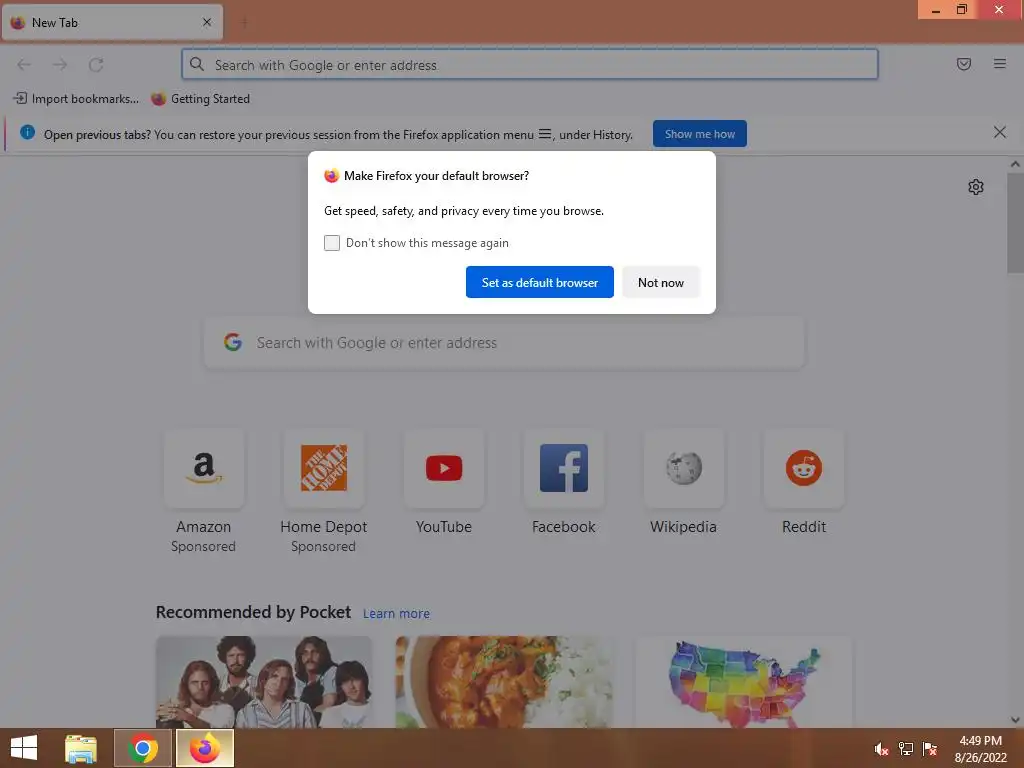Open Pocket story with band photo

coord(264,682)
